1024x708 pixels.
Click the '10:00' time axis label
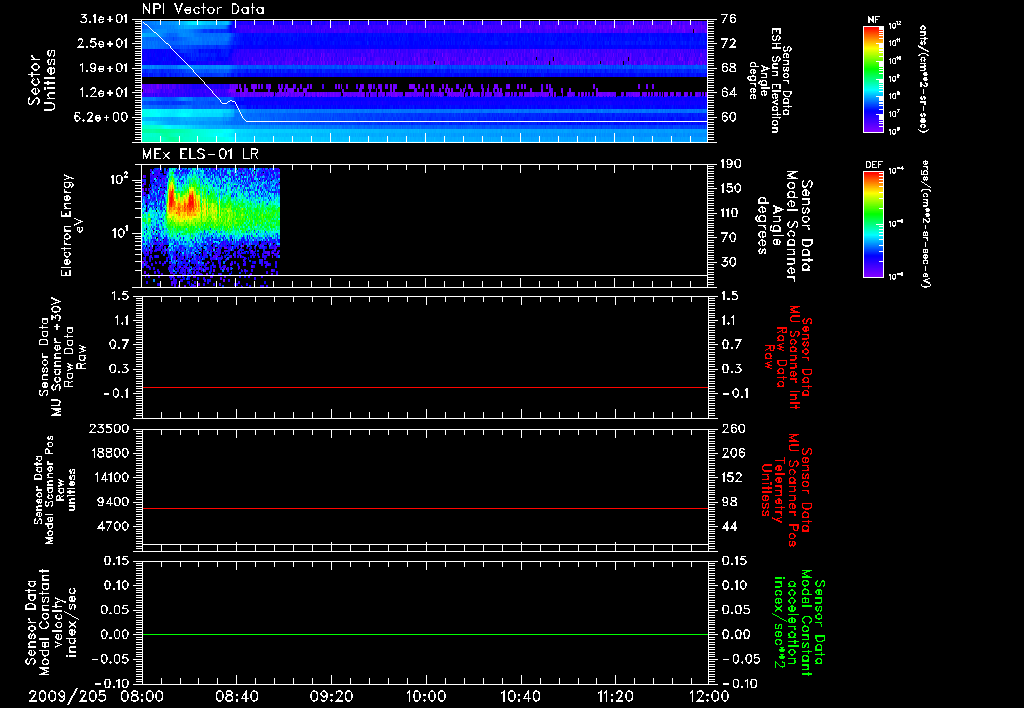pos(426,696)
